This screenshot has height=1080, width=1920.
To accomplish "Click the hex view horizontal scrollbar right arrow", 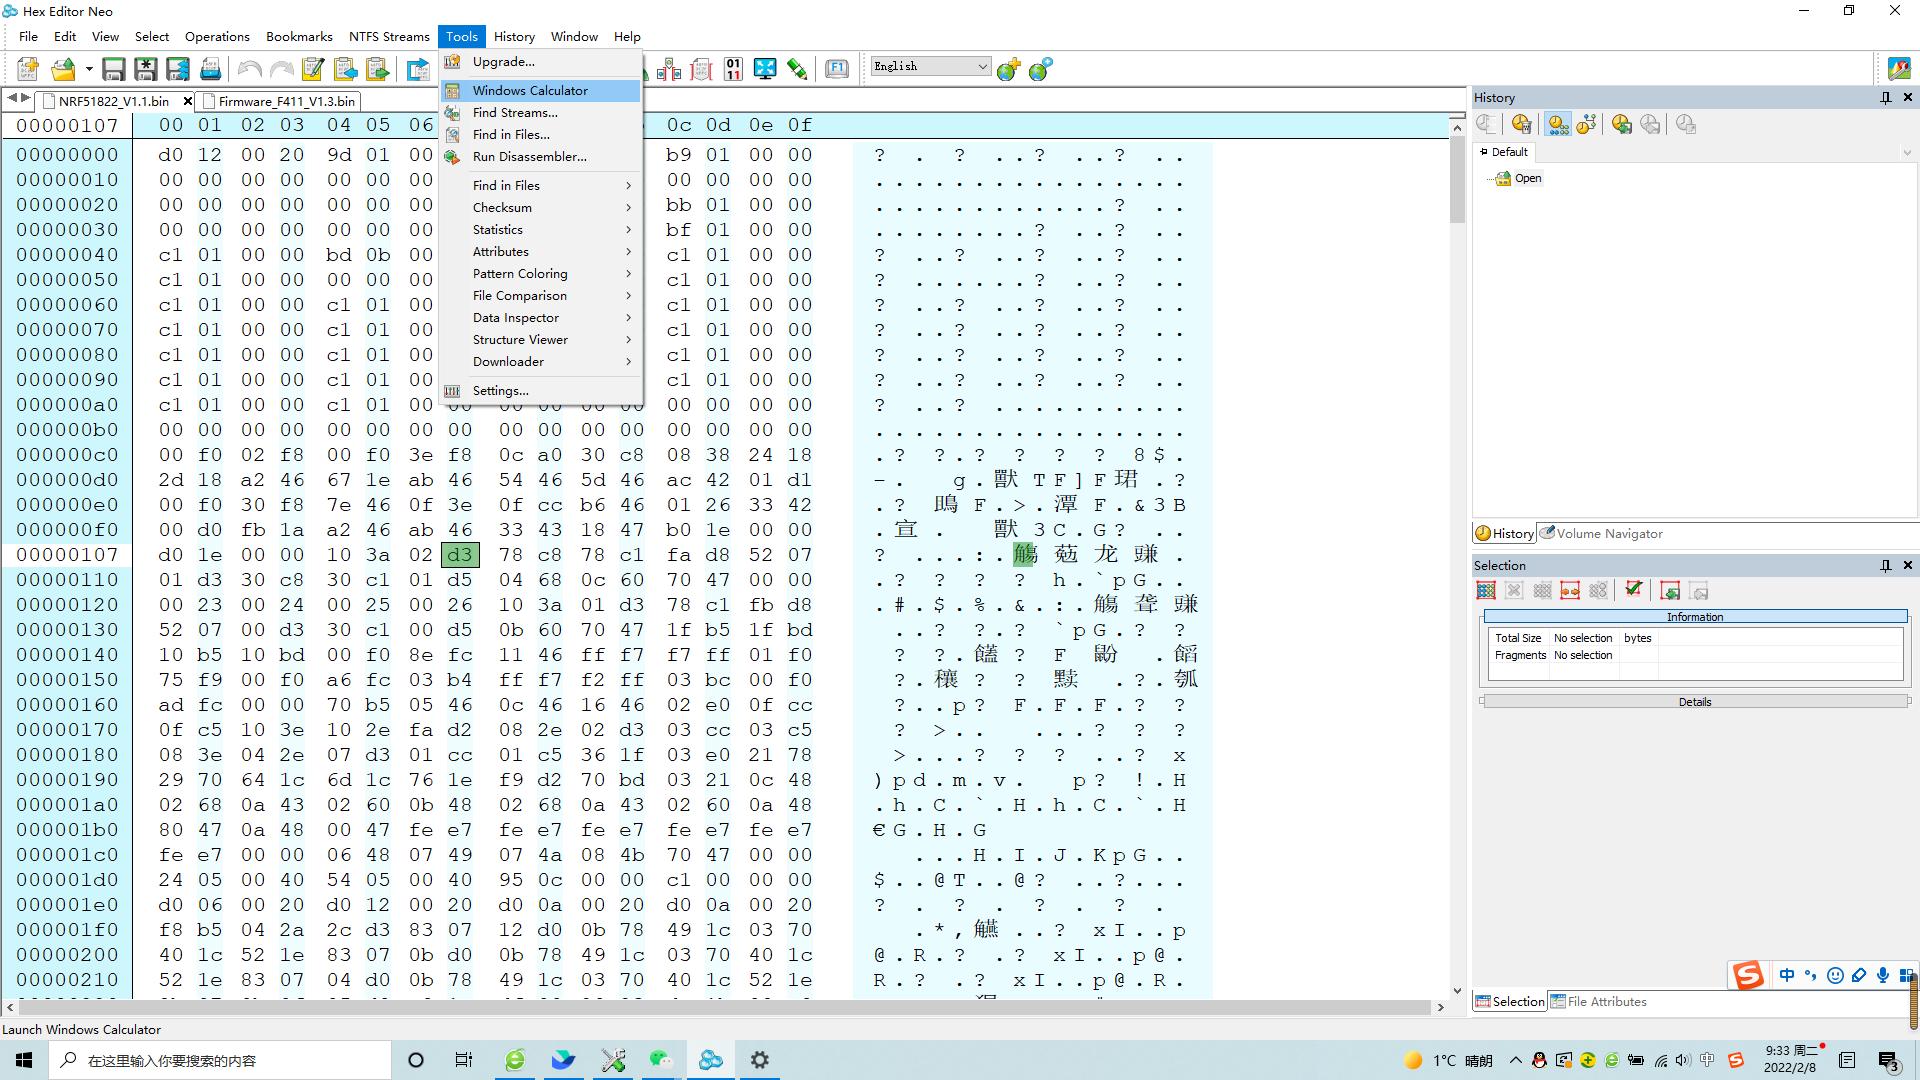I will point(1440,1007).
